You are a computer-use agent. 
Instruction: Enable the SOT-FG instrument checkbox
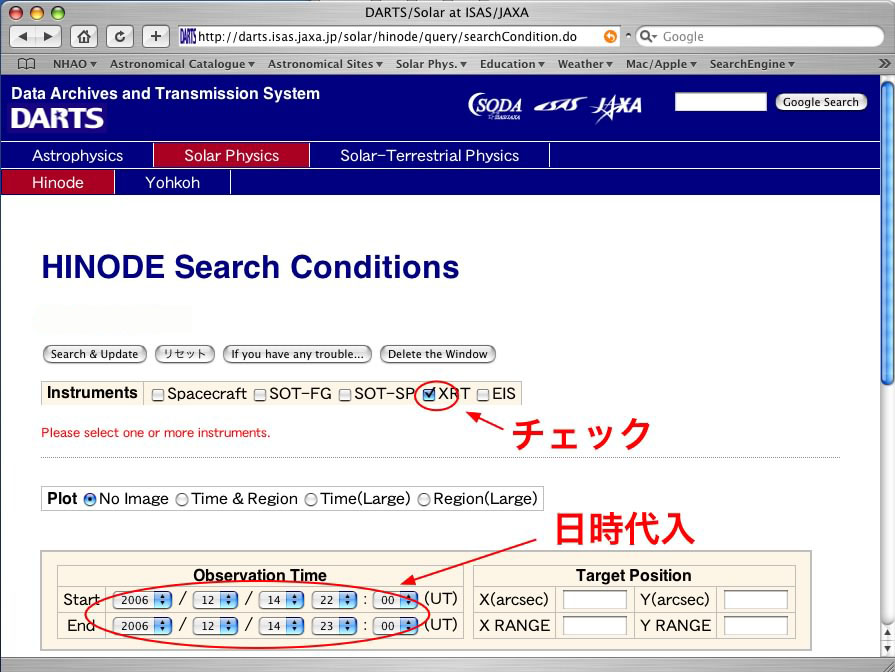(x=260, y=395)
